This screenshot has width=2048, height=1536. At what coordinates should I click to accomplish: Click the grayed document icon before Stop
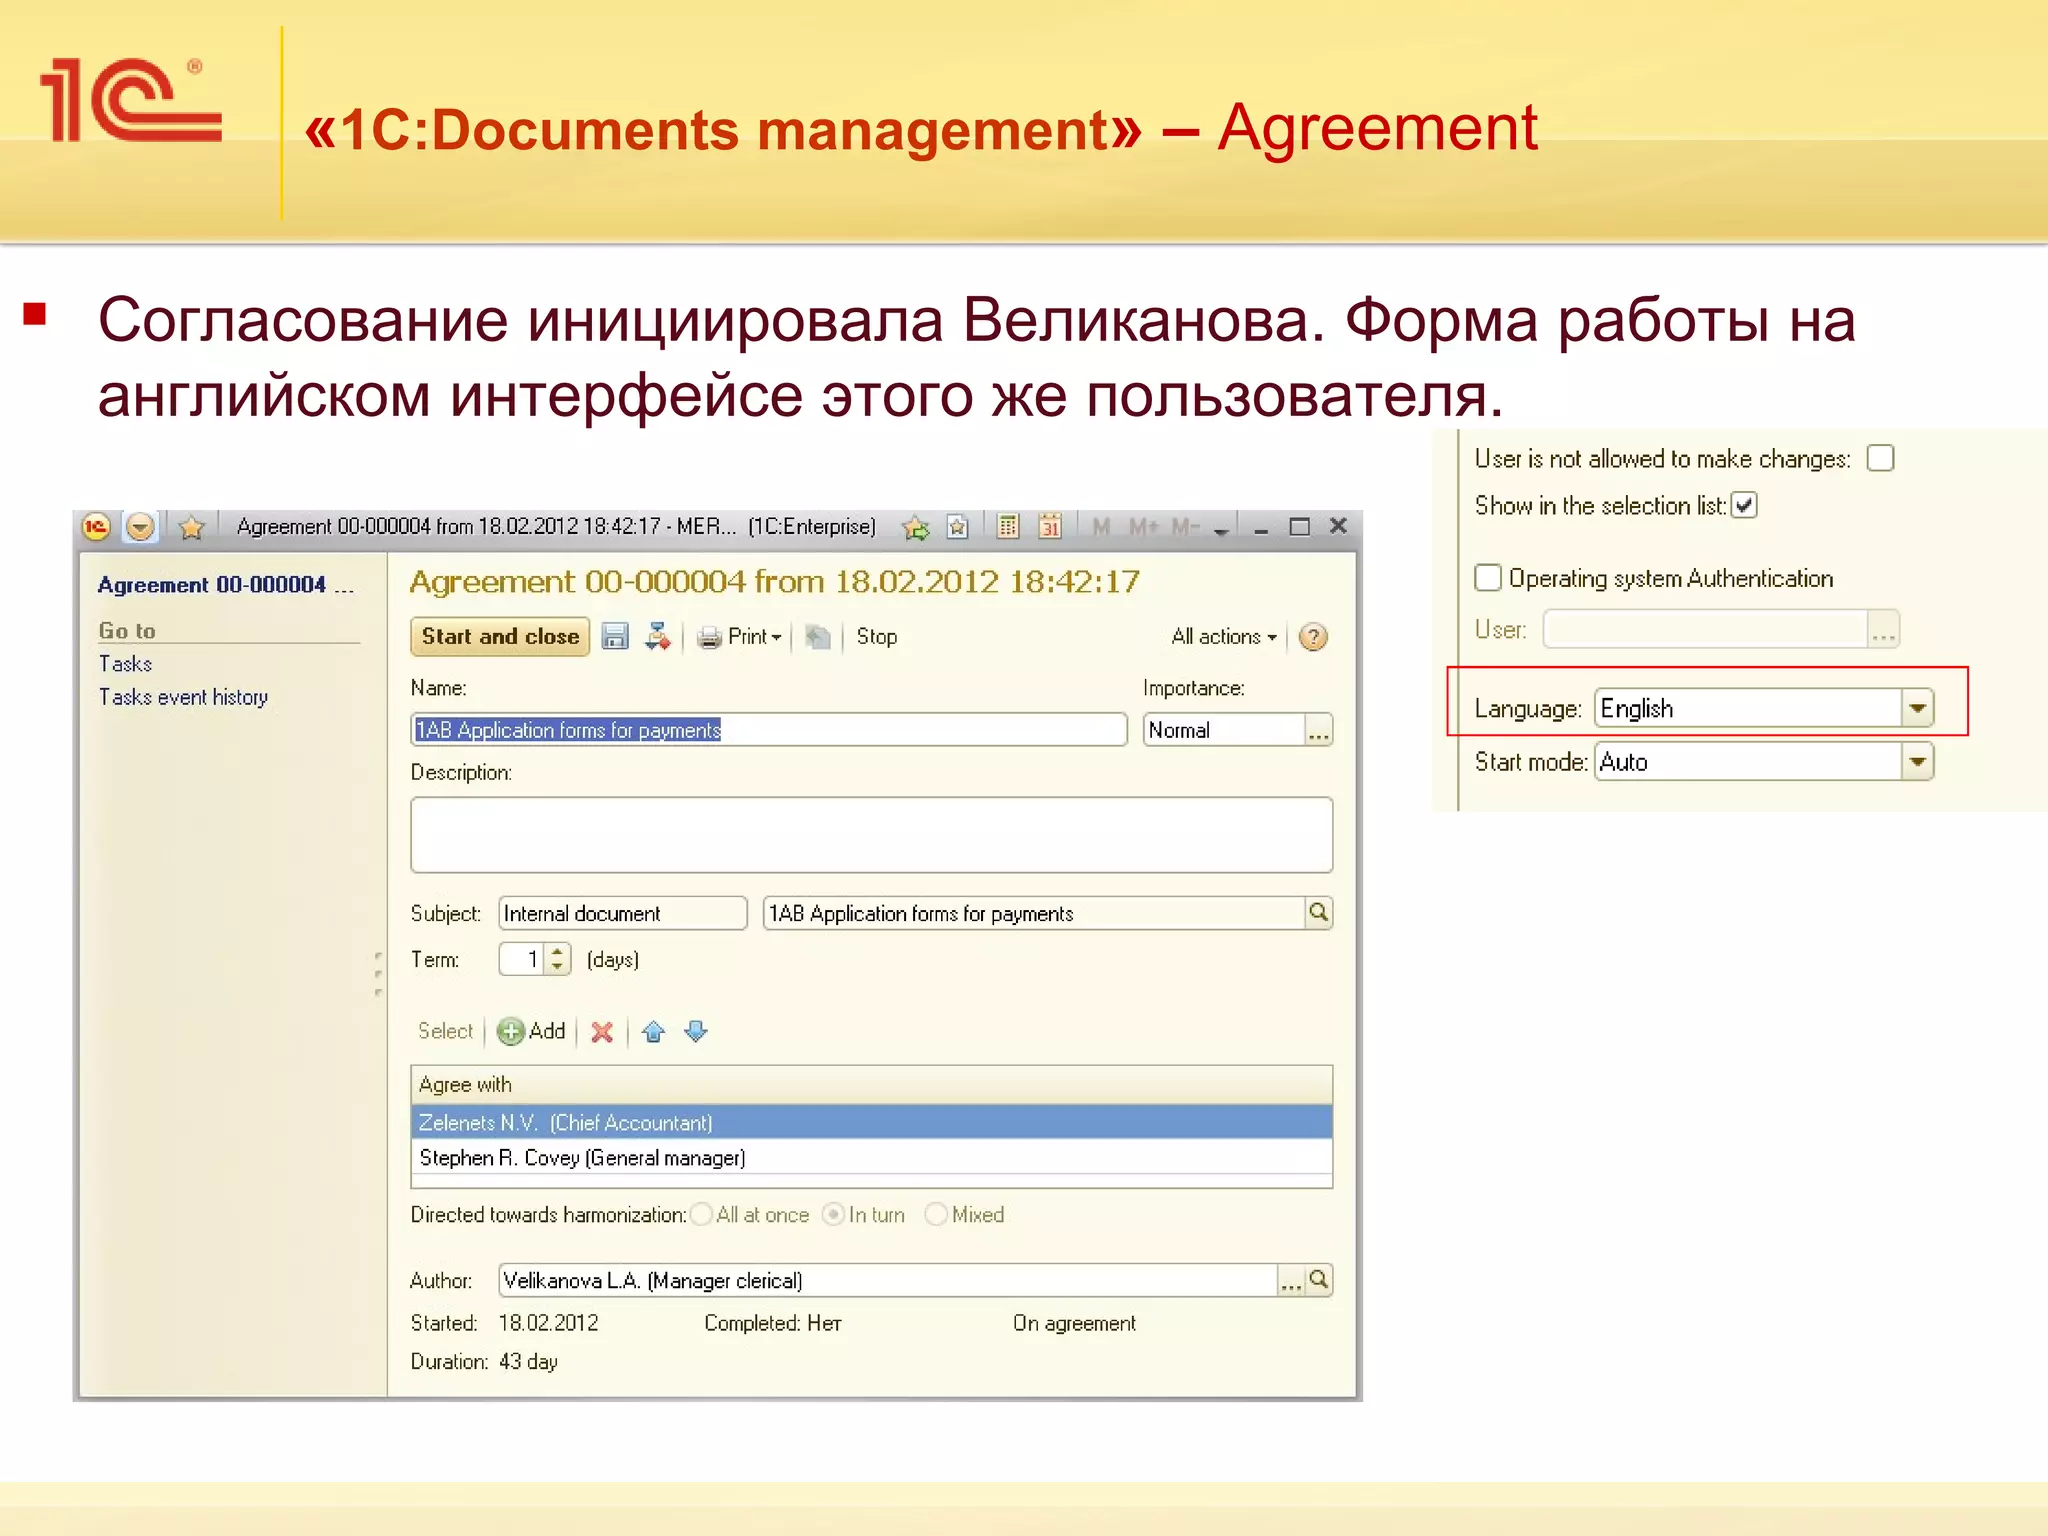818,637
